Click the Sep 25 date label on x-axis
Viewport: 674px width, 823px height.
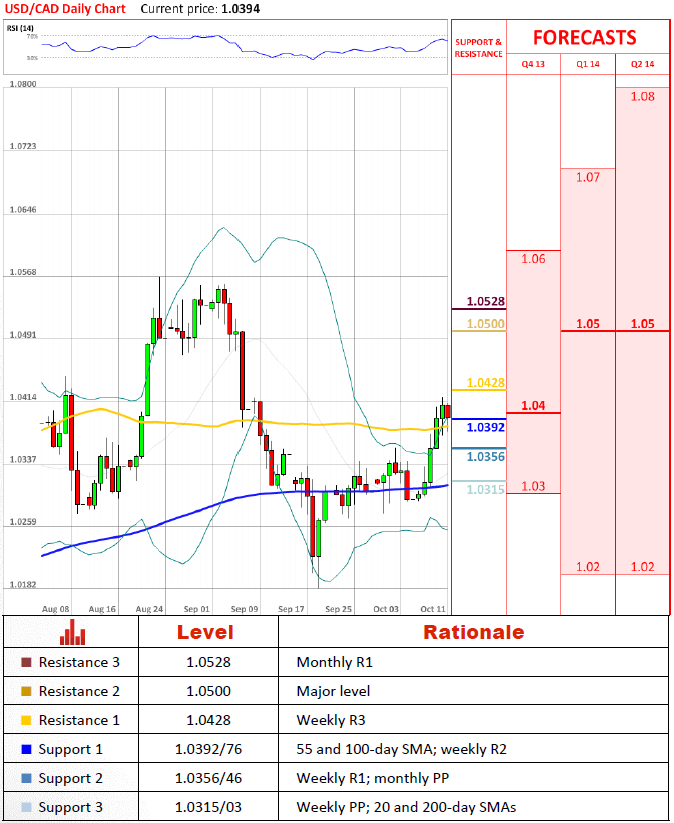point(338,609)
